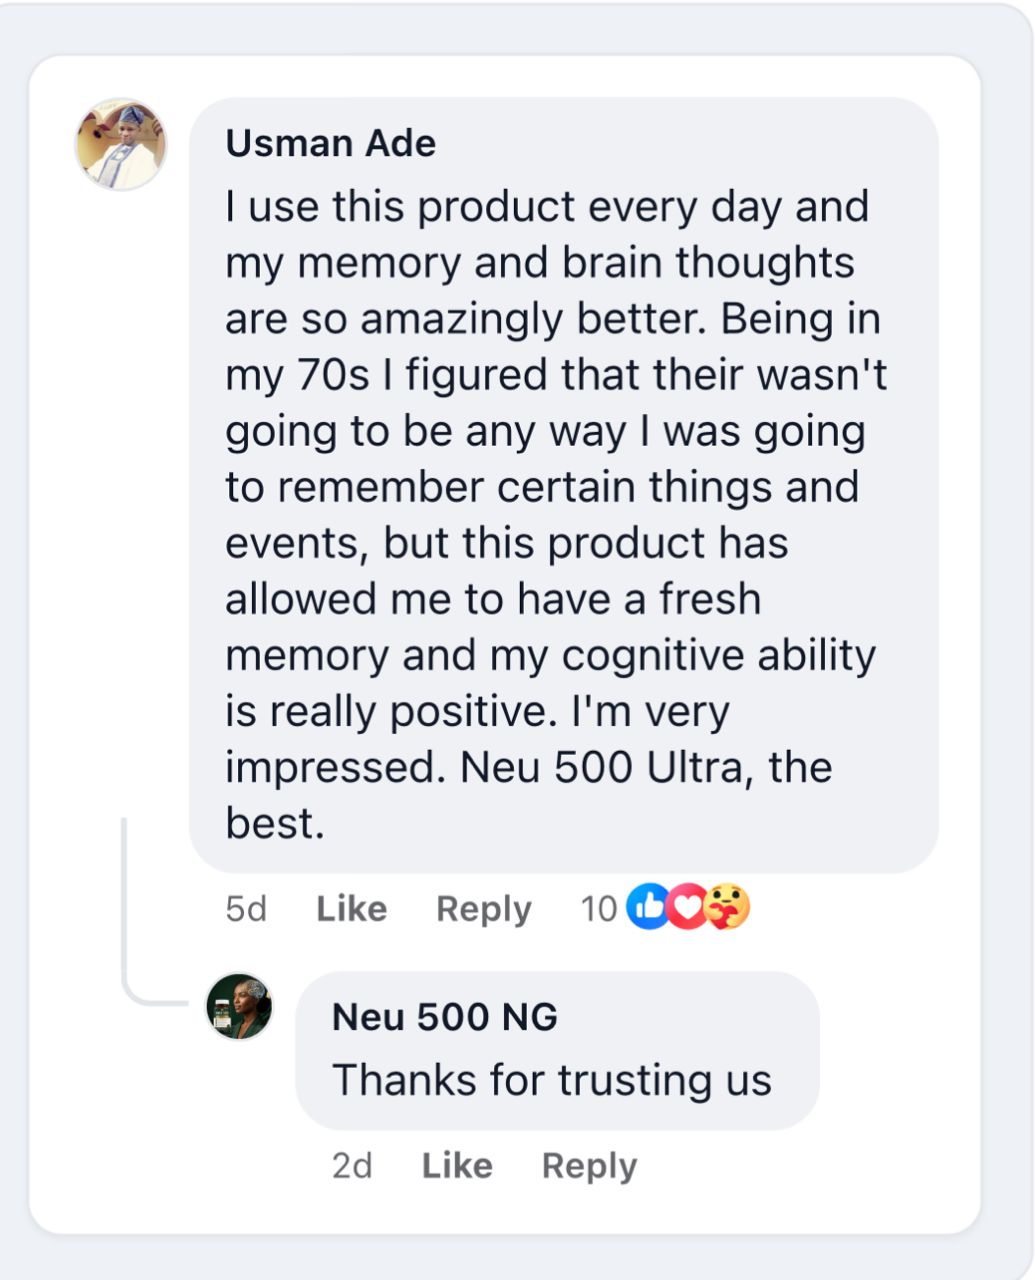Click the blue thumbs-up reaction icon
The height and width of the screenshot is (1280, 1035).
click(647, 907)
